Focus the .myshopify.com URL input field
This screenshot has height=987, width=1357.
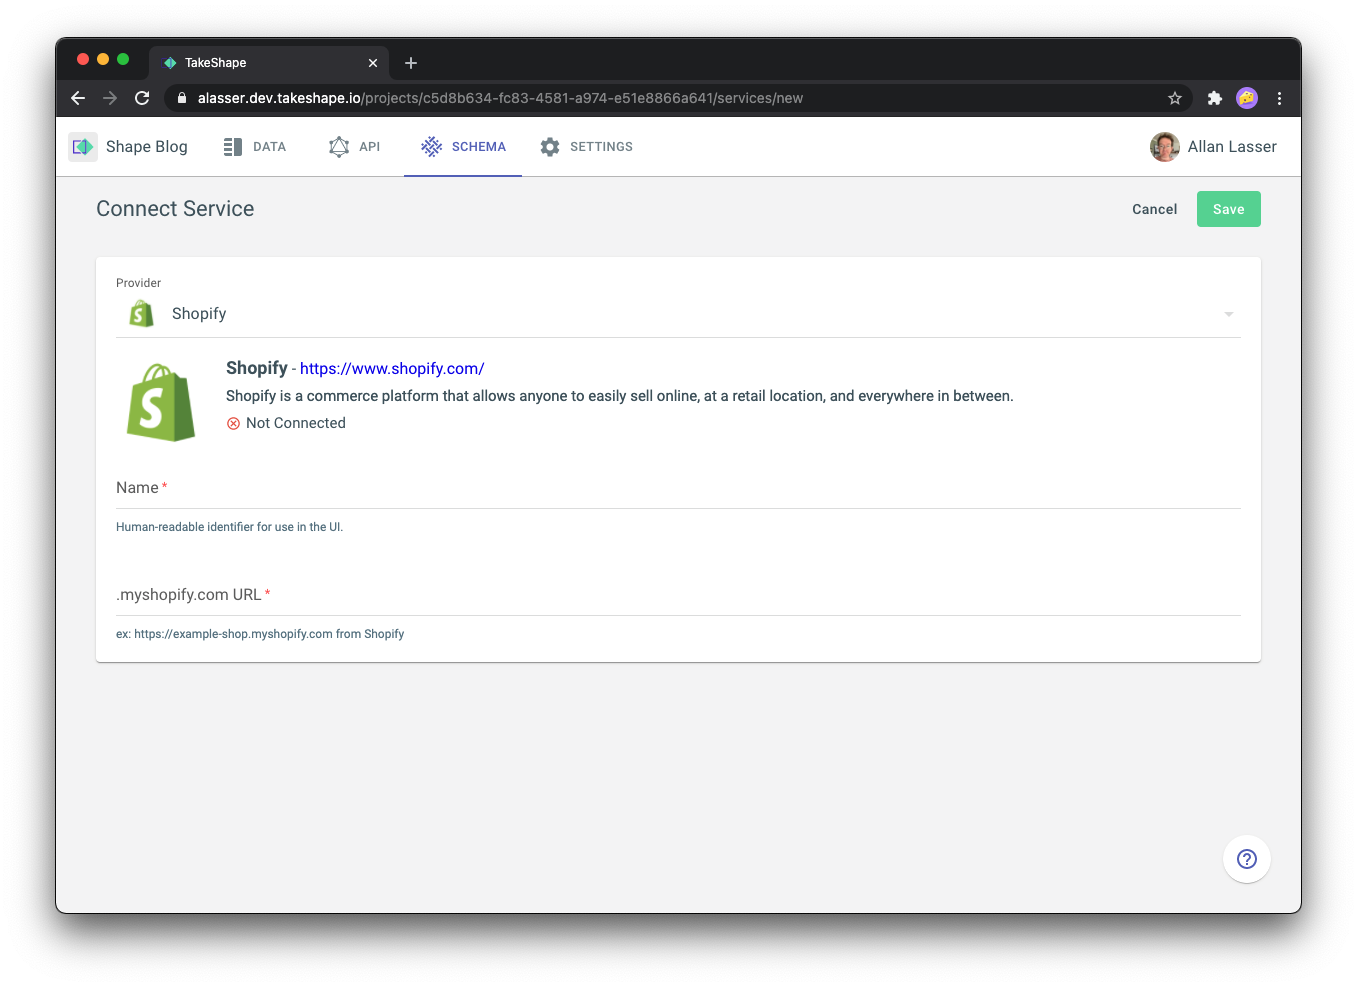pos(678,595)
